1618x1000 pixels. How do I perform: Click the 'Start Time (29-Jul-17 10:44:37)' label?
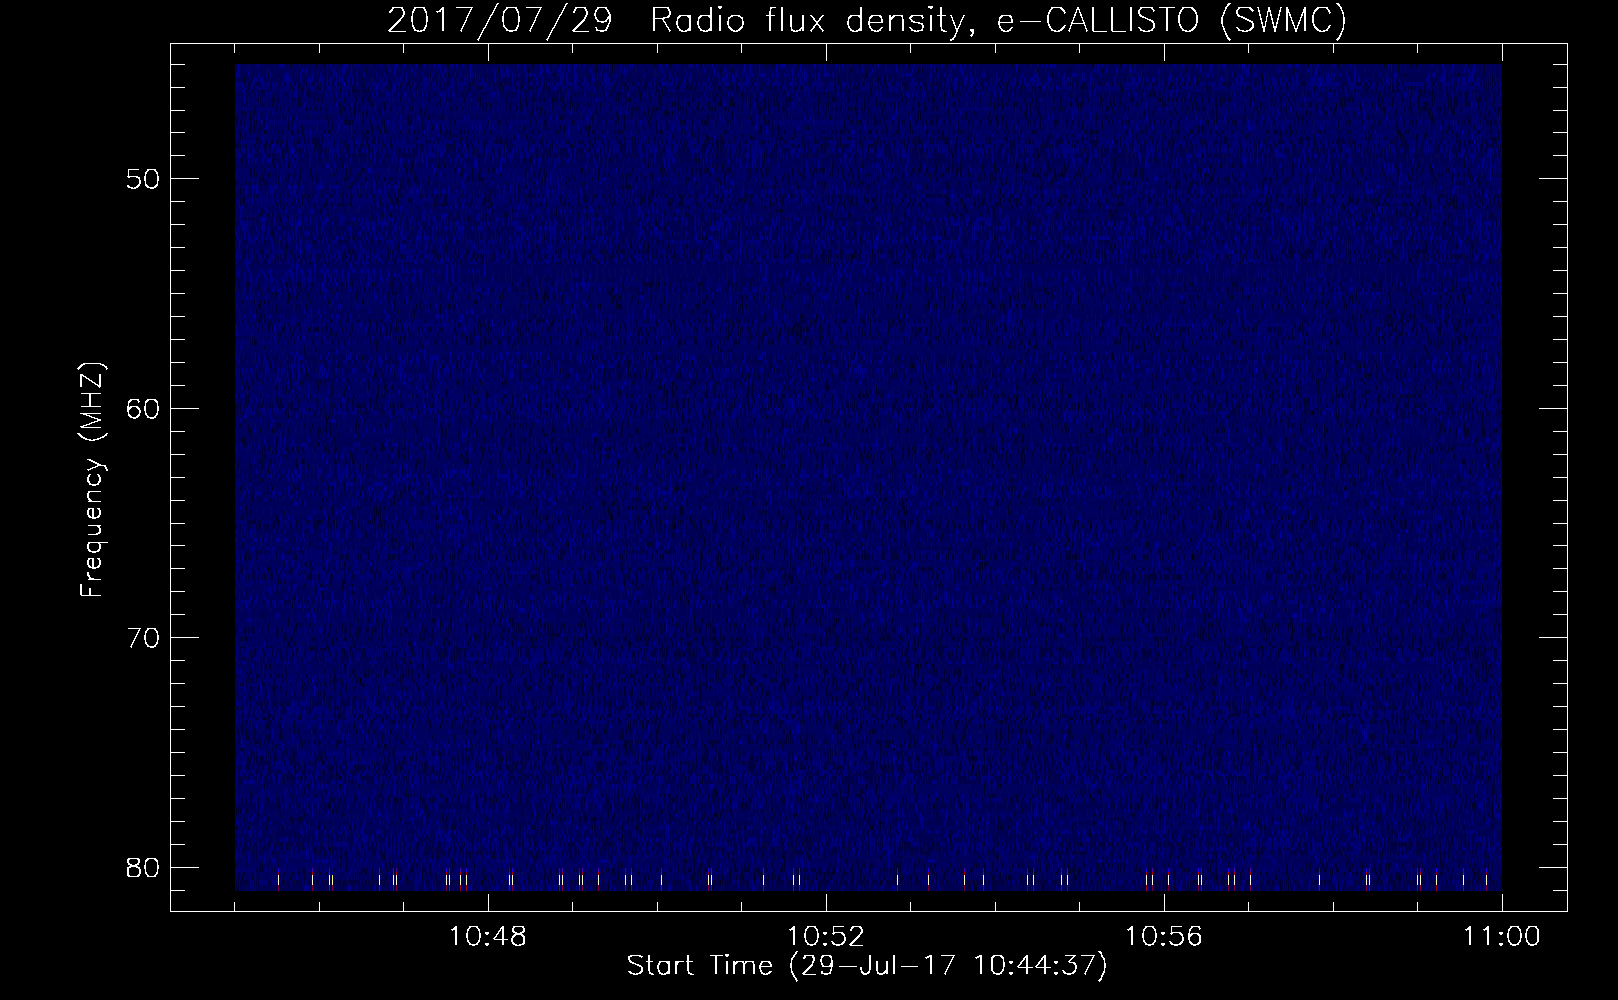coord(867,966)
